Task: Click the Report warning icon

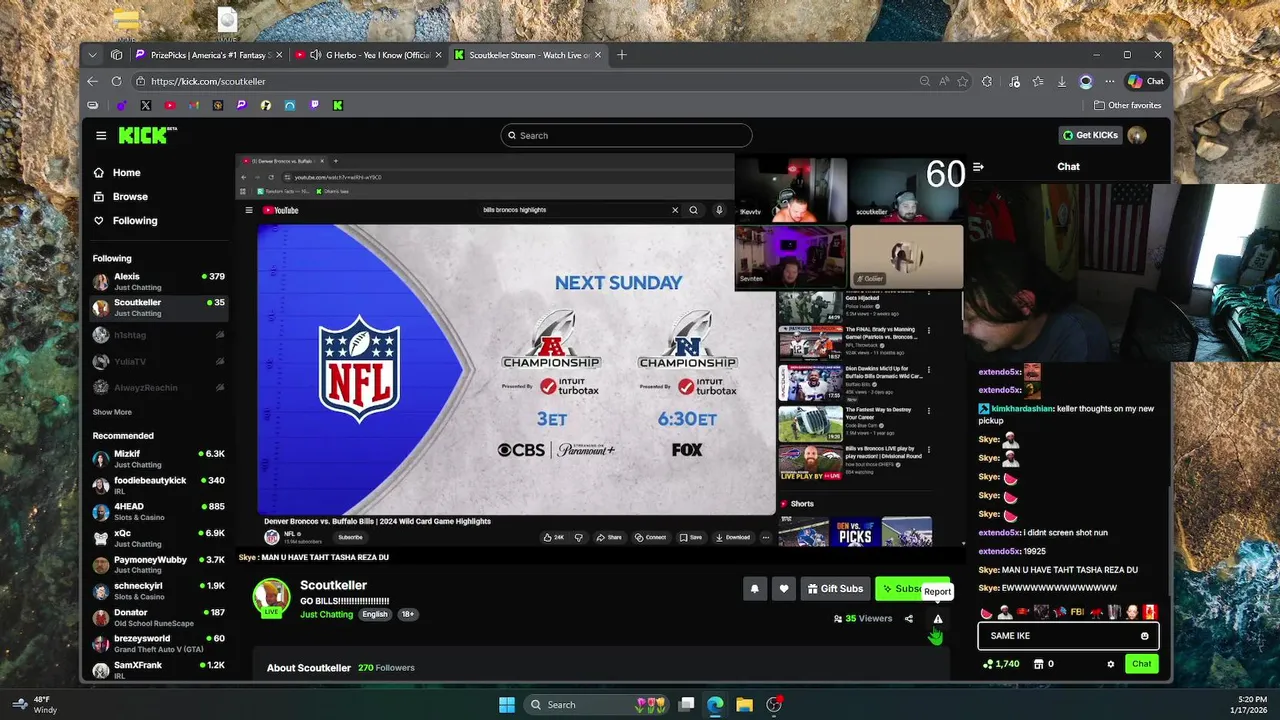Action: click(938, 619)
